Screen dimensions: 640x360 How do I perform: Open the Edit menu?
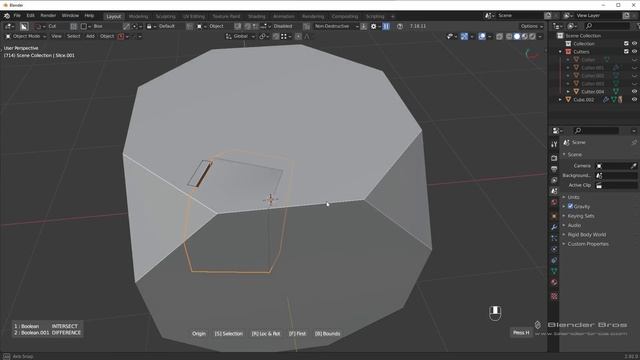coord(31,16)
